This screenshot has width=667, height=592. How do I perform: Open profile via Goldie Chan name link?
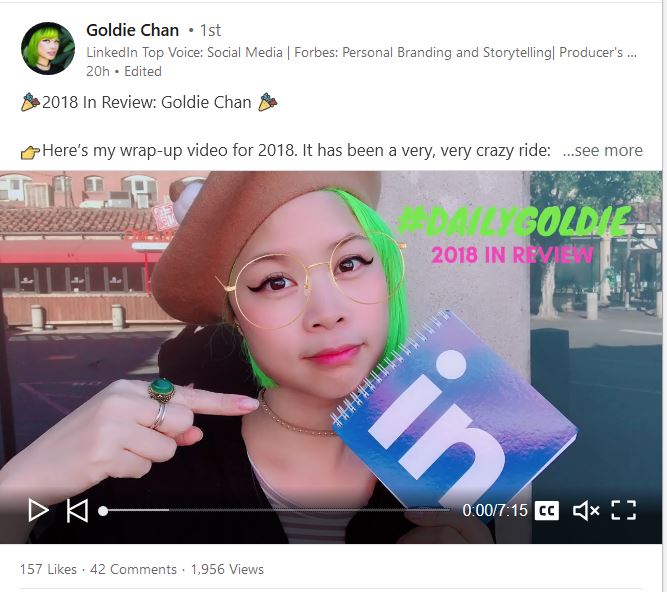point(132,30)
